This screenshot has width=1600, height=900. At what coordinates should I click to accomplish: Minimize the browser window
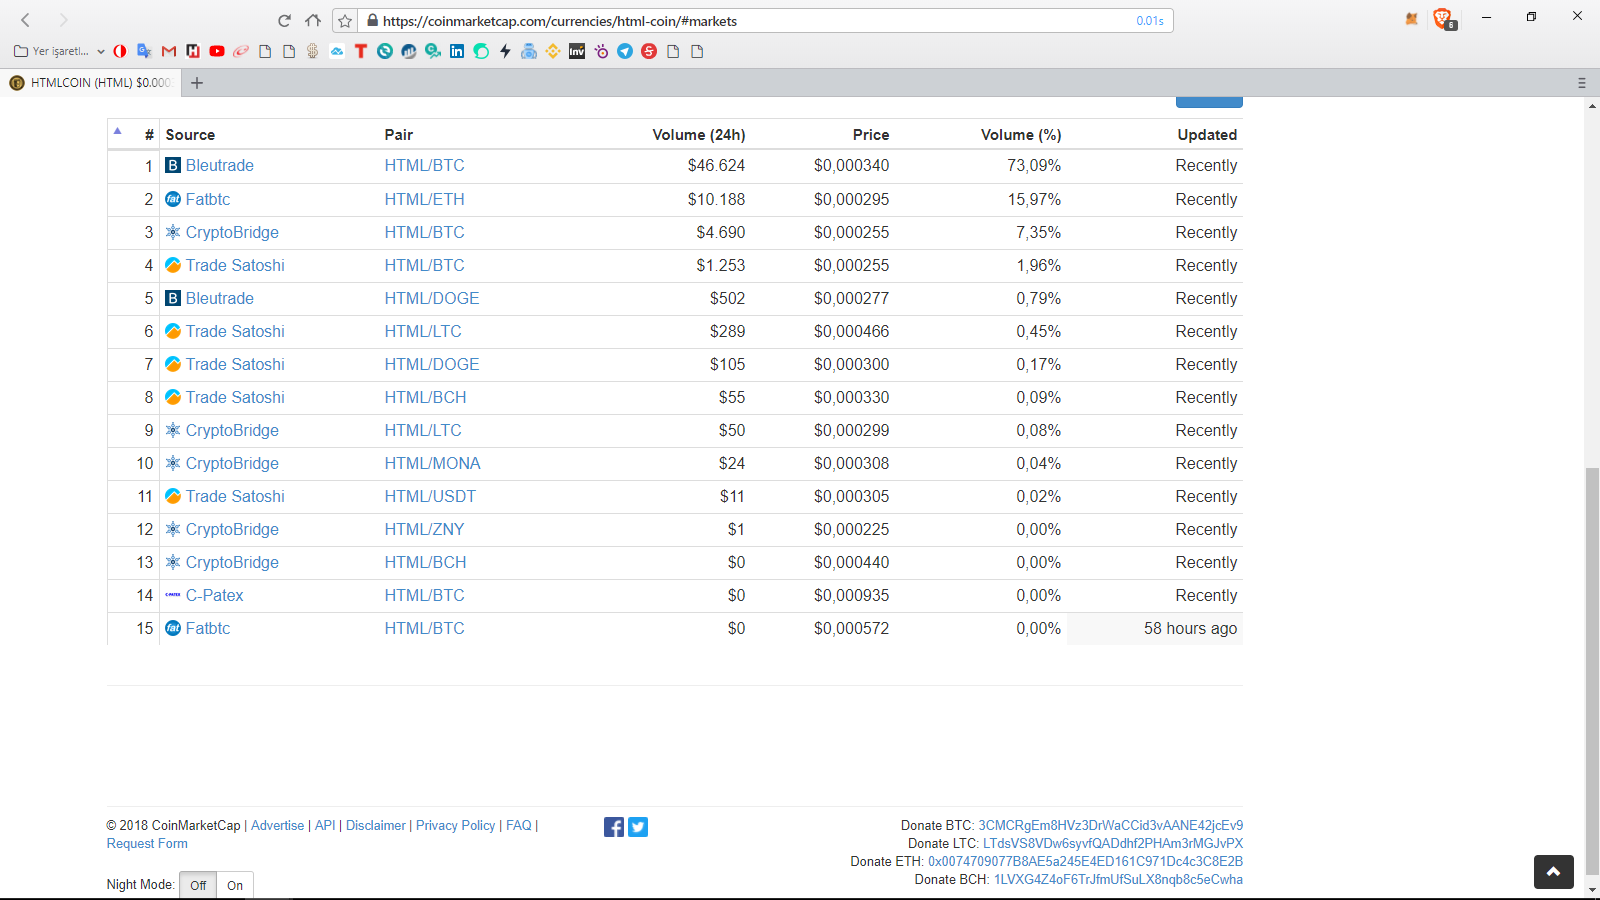(1486, 17)
